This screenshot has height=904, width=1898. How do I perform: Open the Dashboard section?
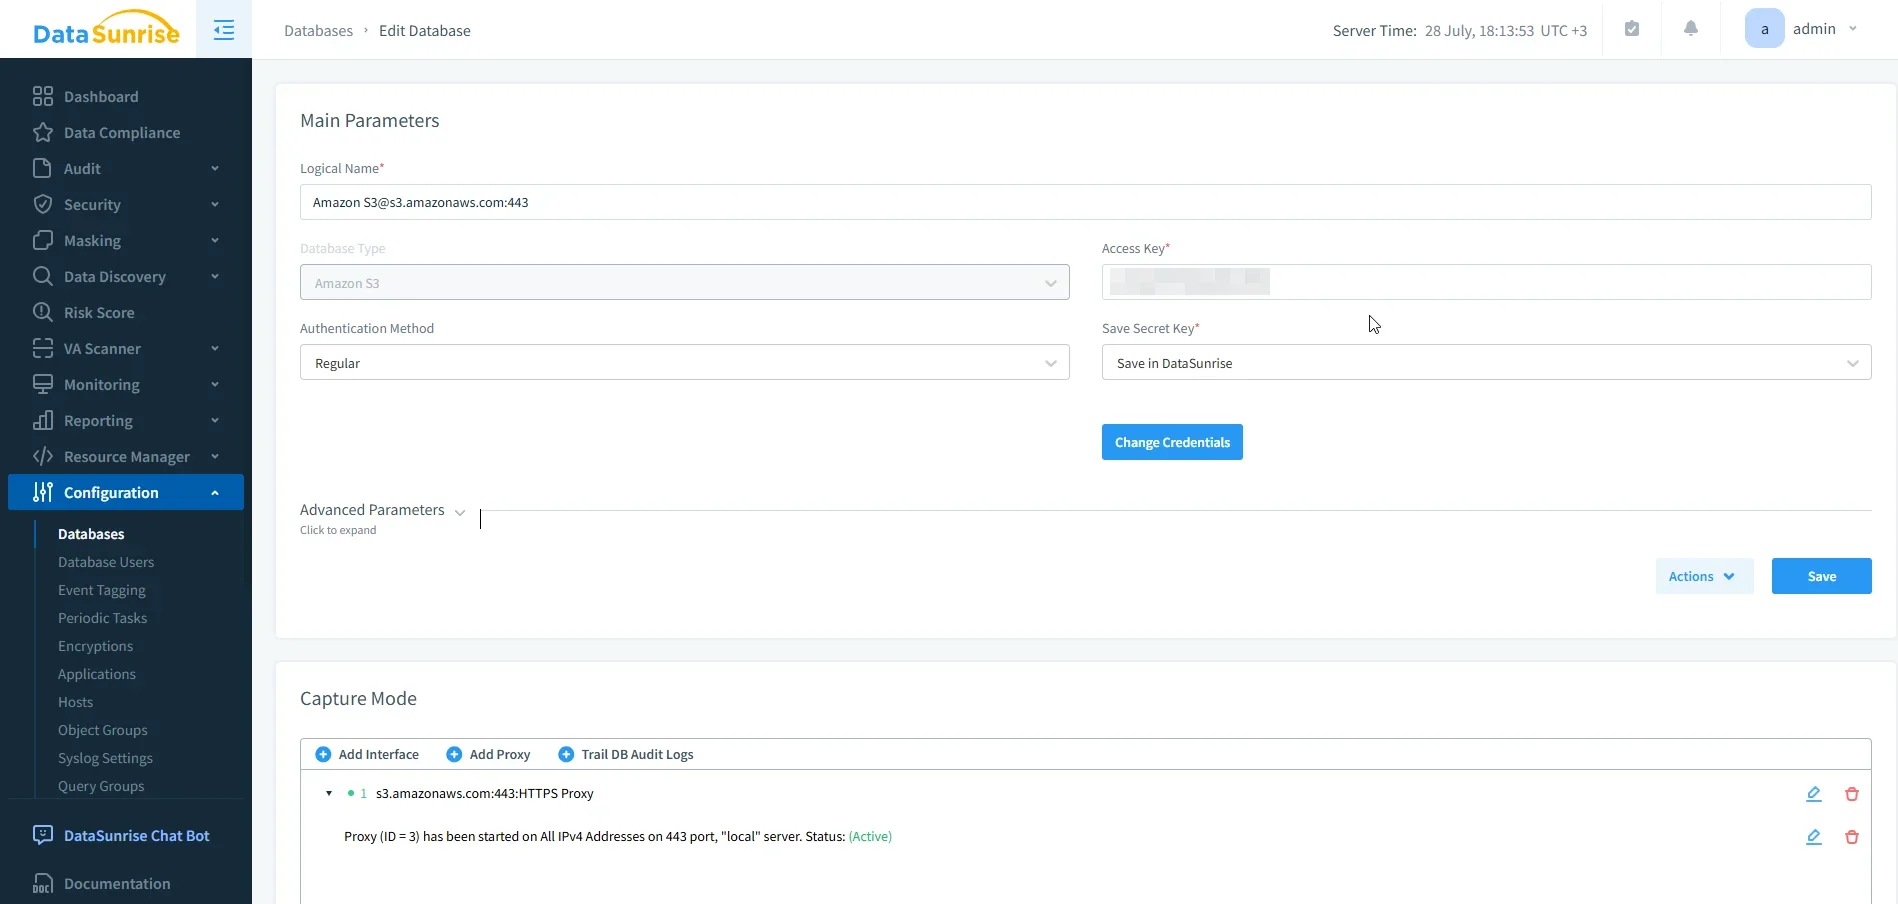pos(101,96)
